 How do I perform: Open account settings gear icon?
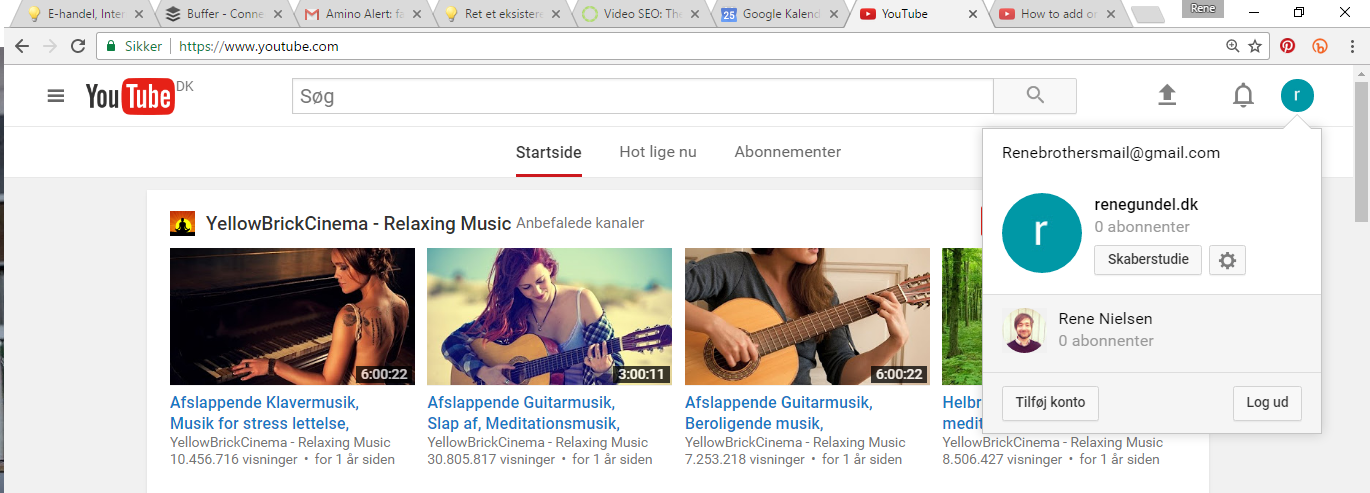click(1227, 260)
